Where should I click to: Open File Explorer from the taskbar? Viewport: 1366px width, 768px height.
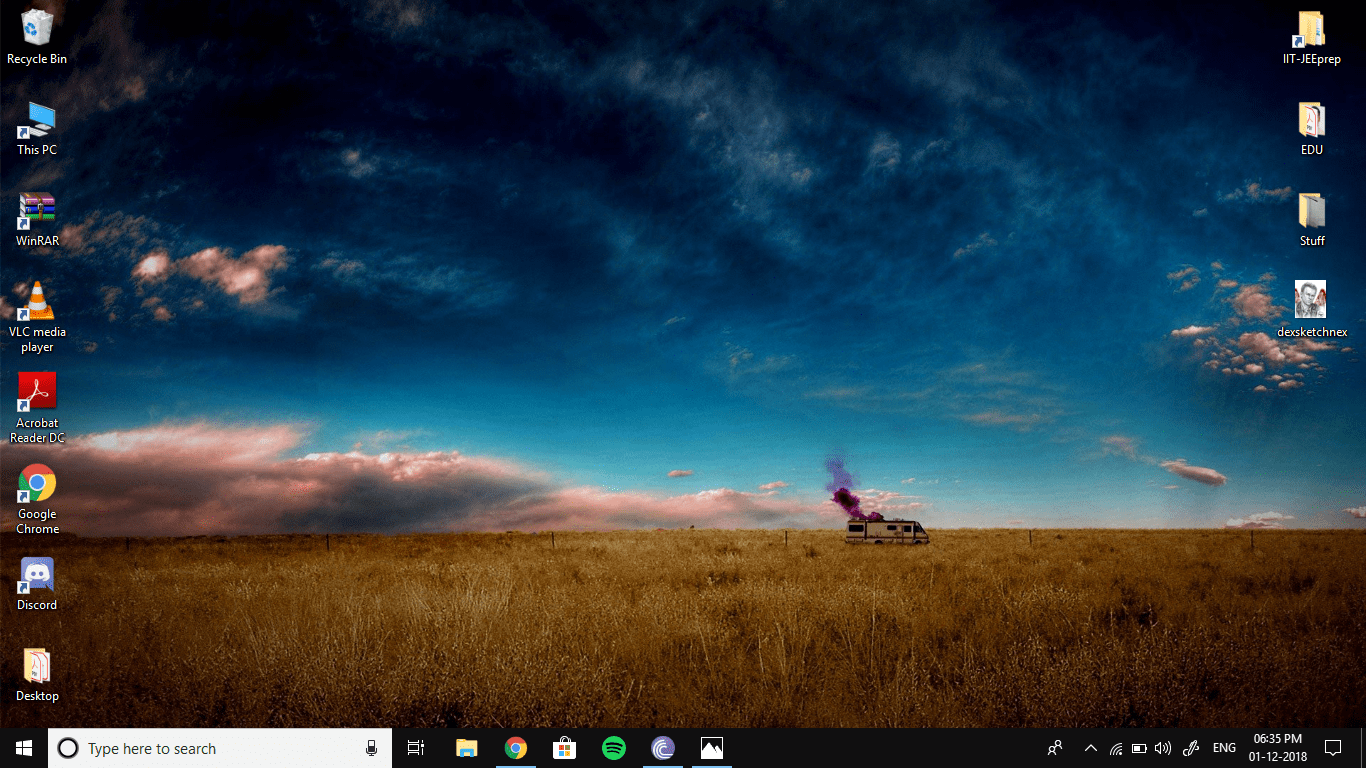coord(466,747)
